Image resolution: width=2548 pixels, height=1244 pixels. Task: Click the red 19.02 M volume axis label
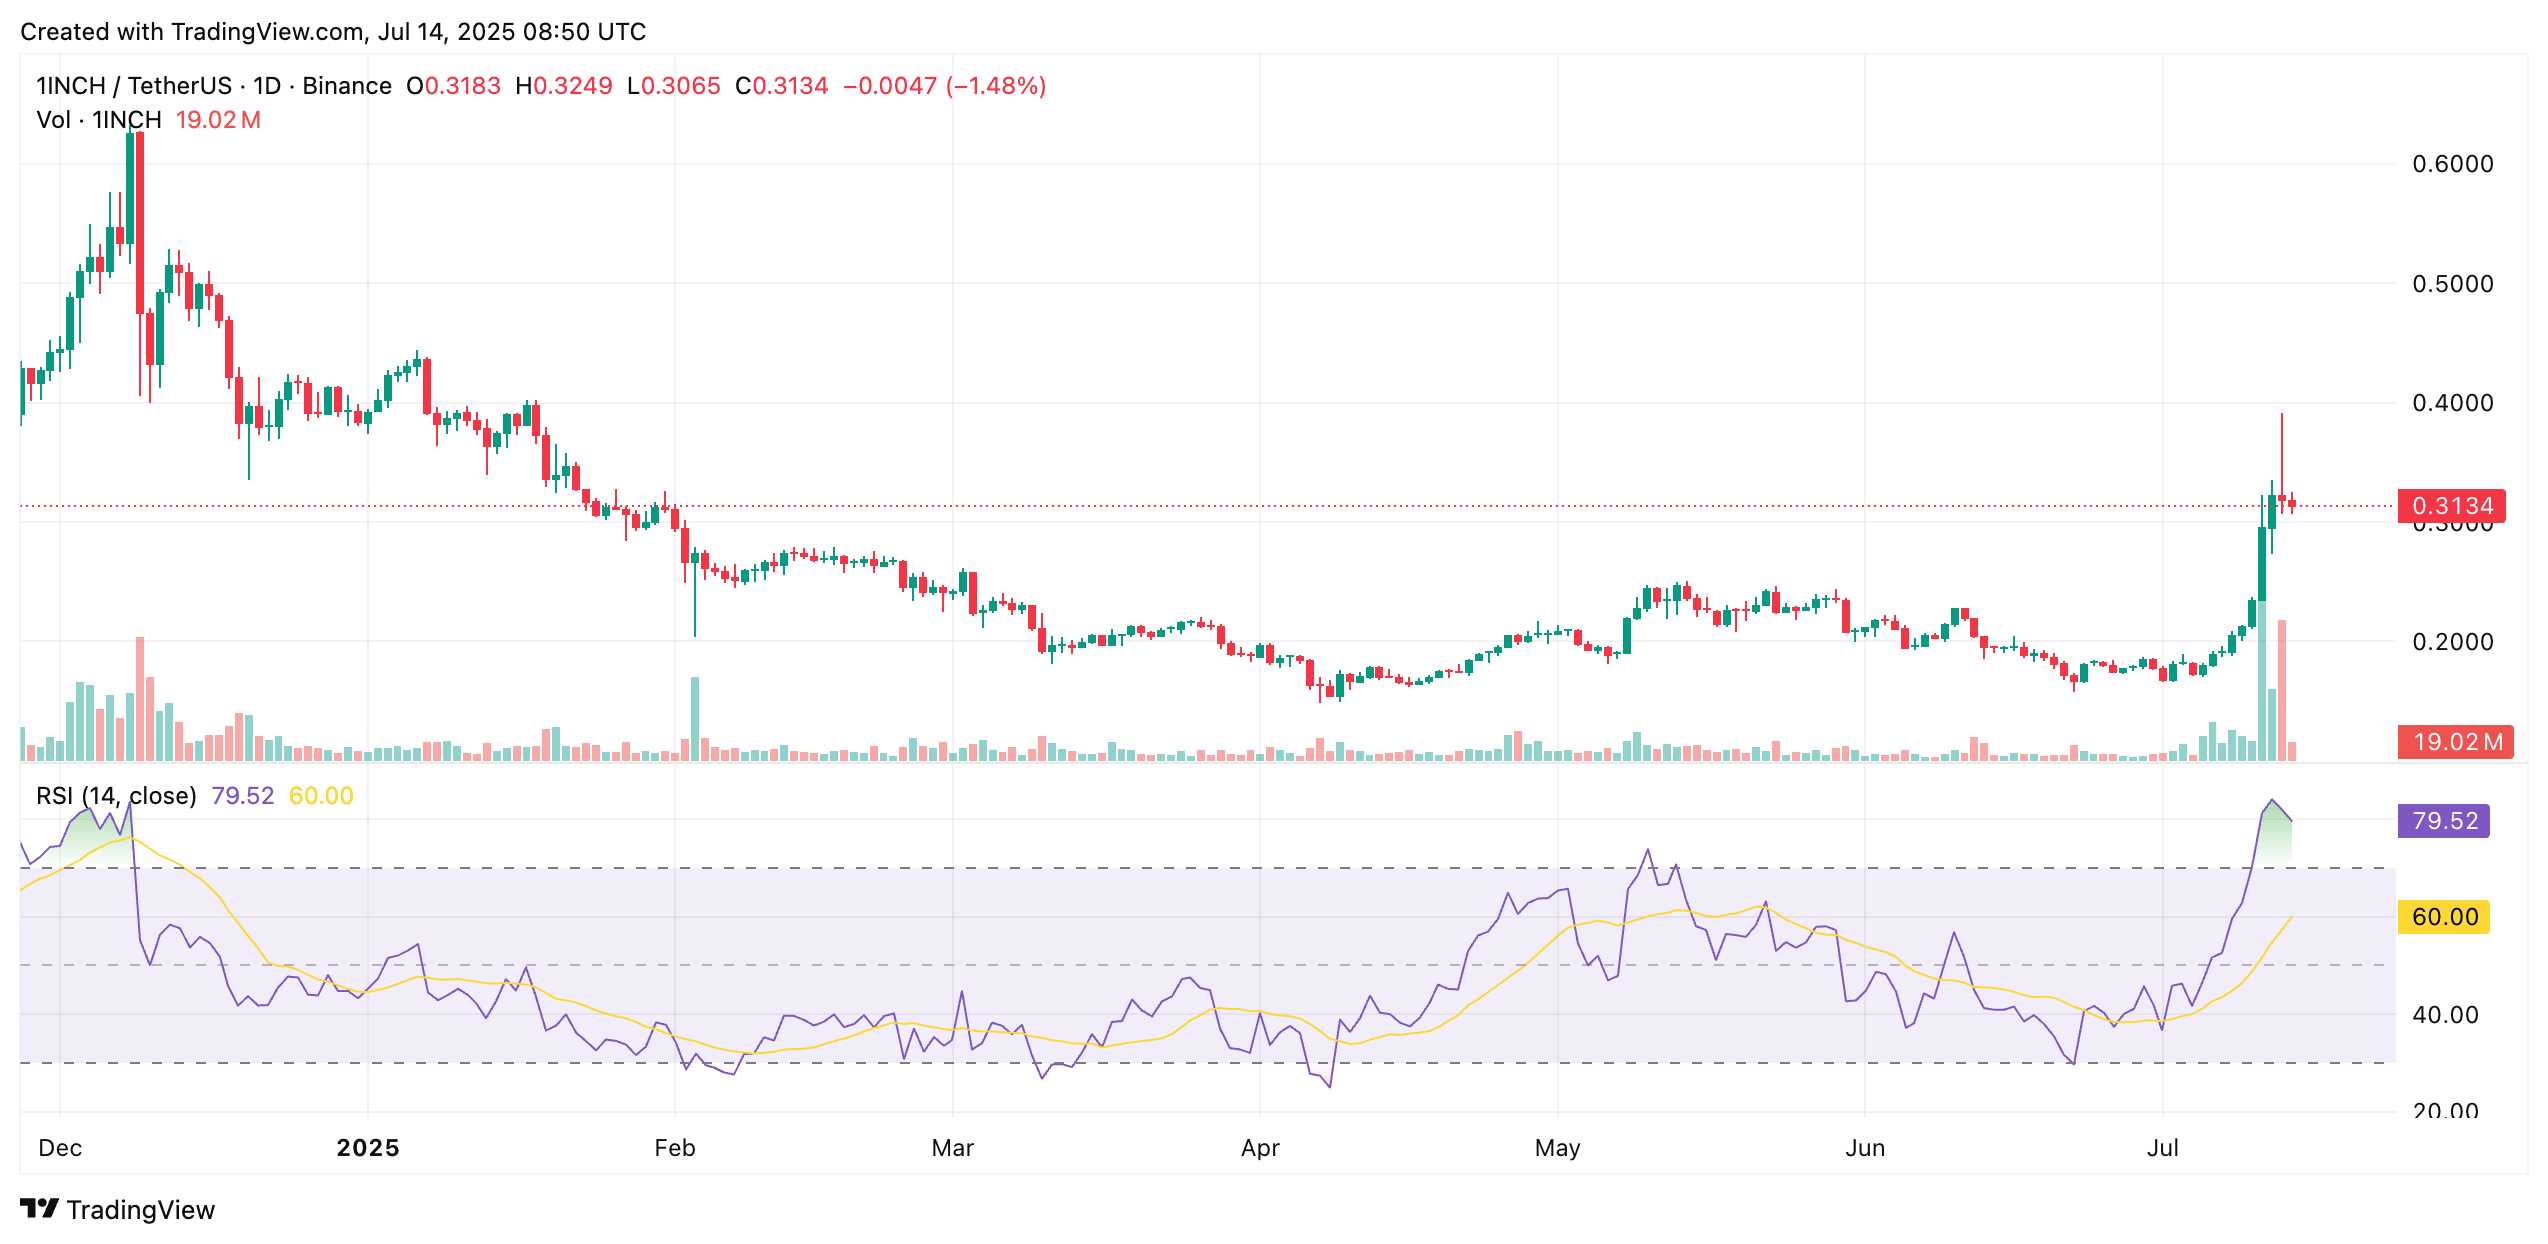2456,742
